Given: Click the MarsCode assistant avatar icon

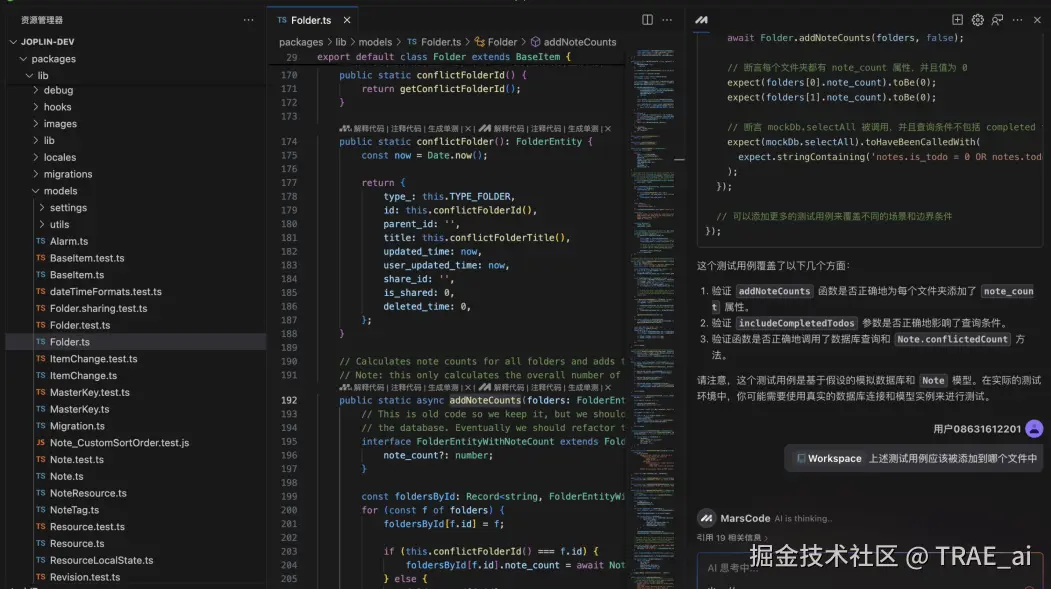Looking at the screenshot, I should 706,518.
